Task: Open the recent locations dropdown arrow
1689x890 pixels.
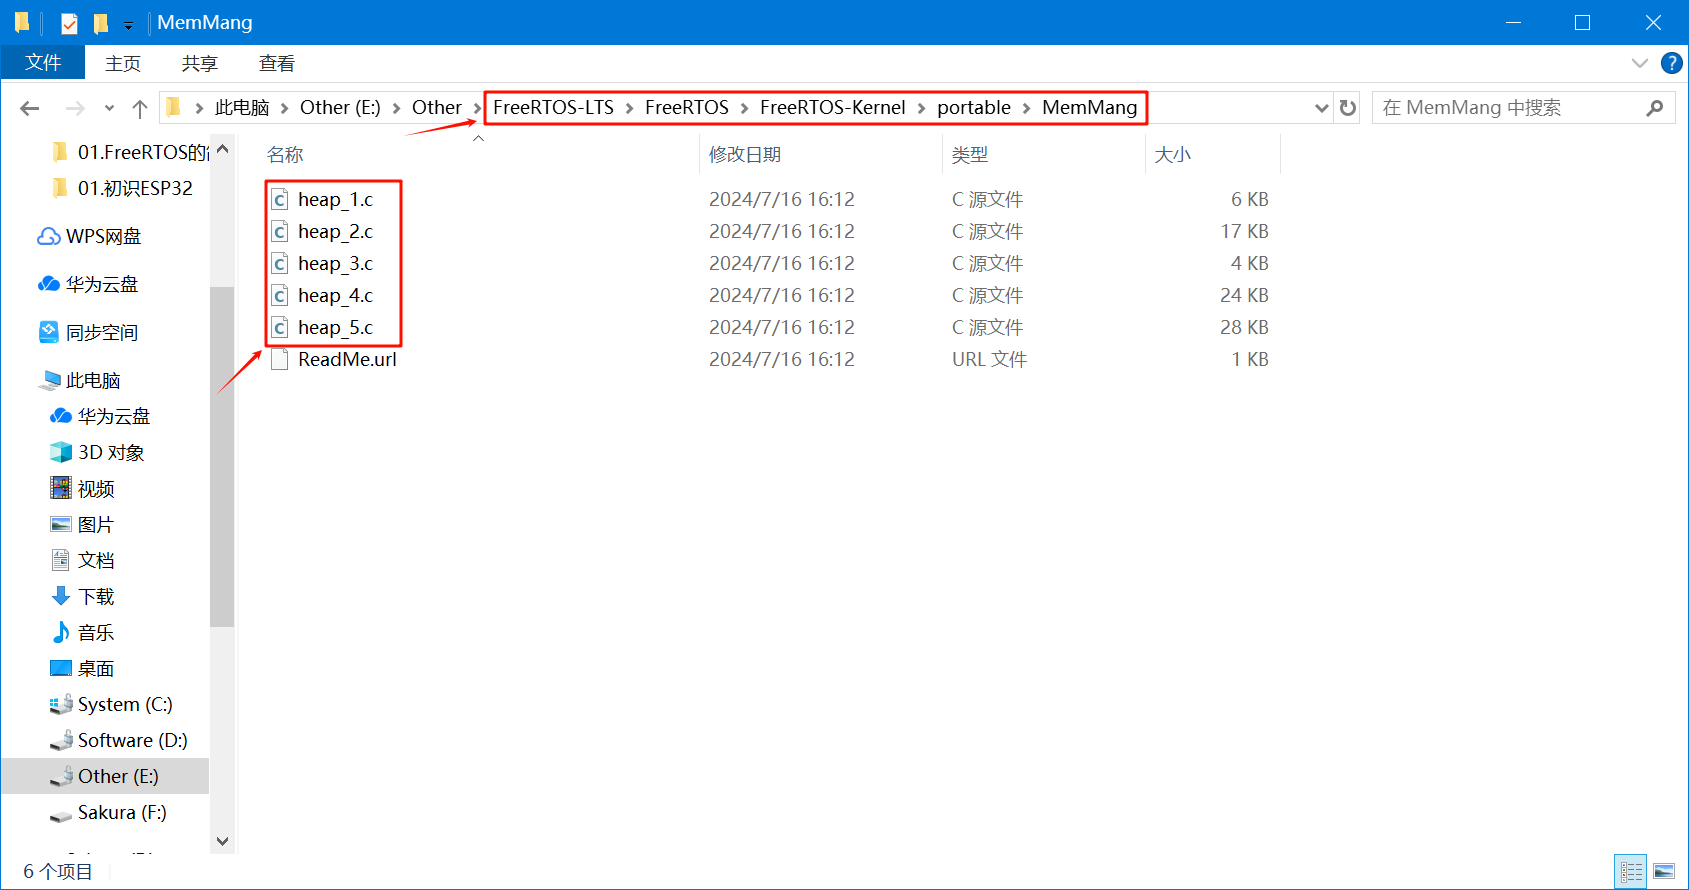Action: pos(109,108)
